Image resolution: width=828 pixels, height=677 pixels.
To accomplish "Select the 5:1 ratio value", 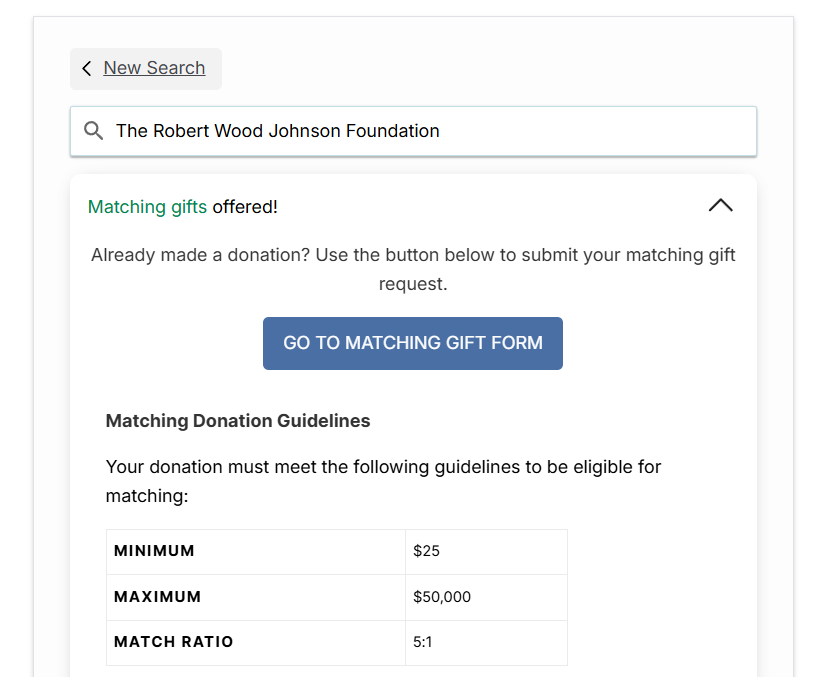I will (x=422, y=643).
